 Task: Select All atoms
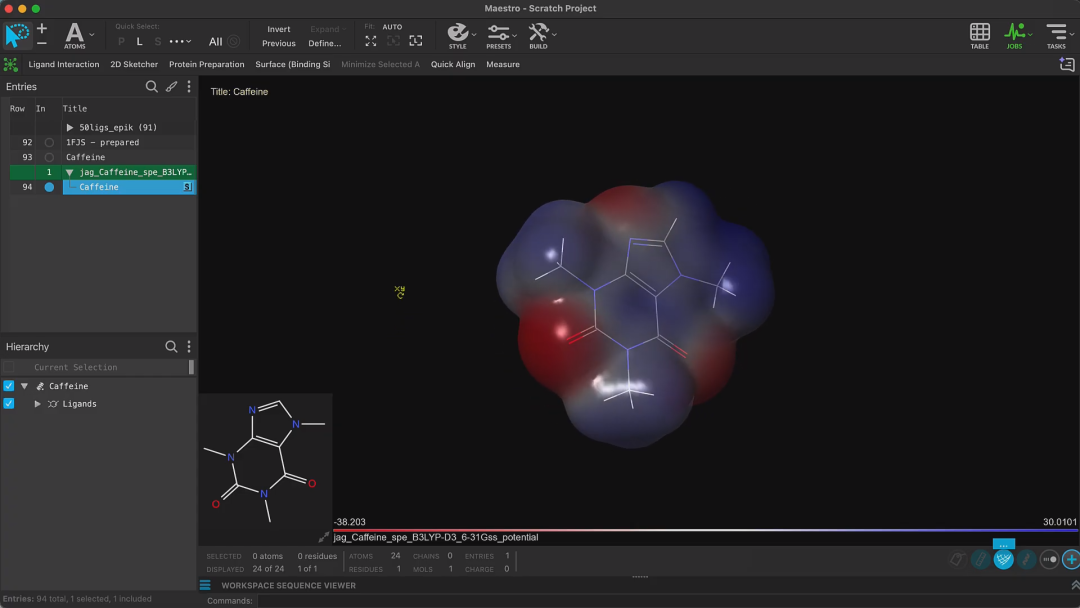[x=216, y=41]
